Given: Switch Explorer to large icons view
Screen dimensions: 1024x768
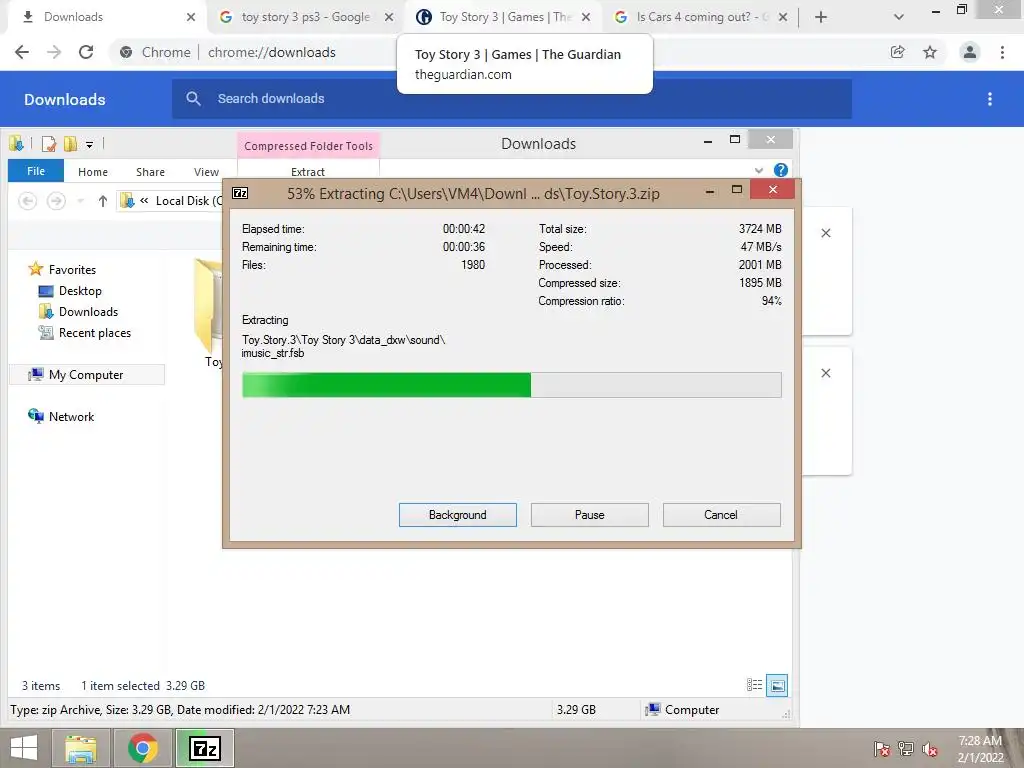Looking at the screenshot, I should pos(776,685).
